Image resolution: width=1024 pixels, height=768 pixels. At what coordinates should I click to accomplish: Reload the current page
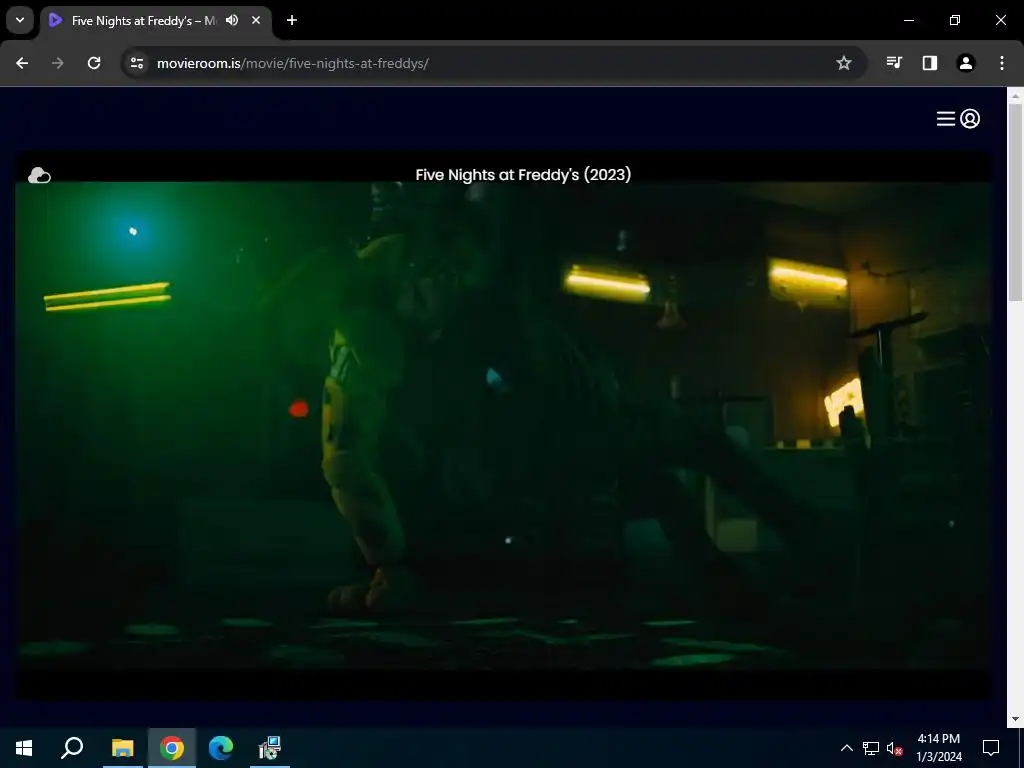[94, 63]
